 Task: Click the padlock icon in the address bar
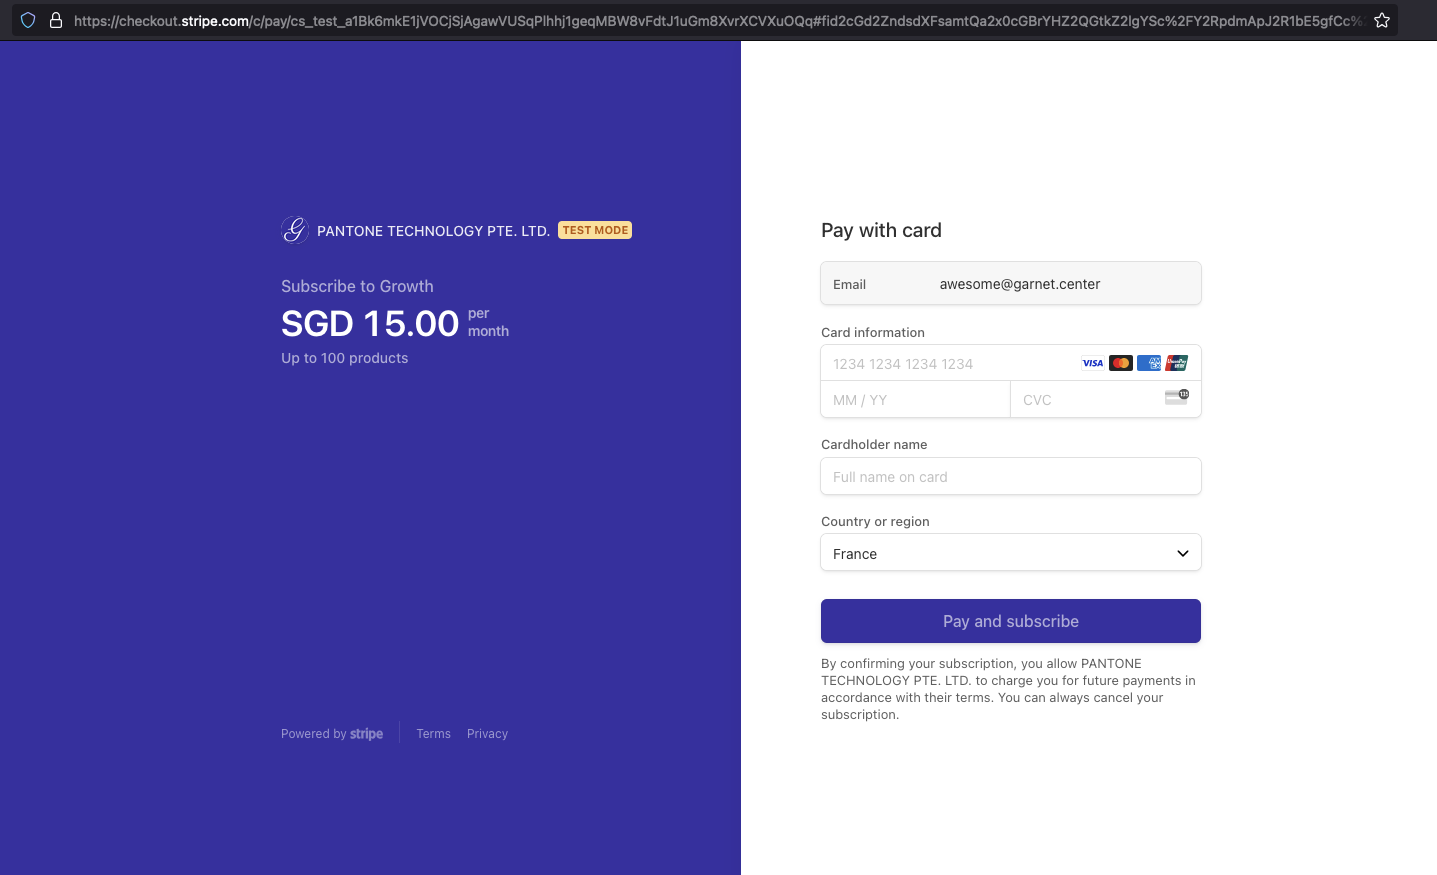point(56,20)
